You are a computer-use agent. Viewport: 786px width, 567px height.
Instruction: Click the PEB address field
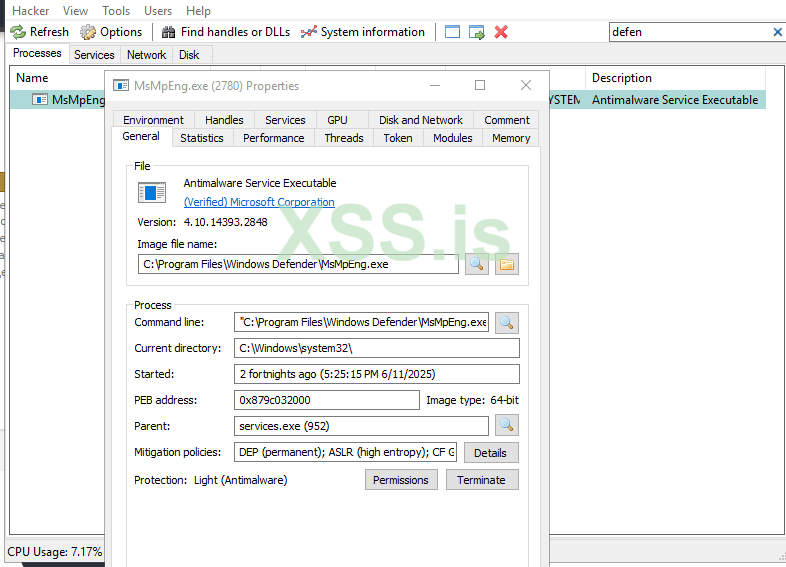[326, 400]
